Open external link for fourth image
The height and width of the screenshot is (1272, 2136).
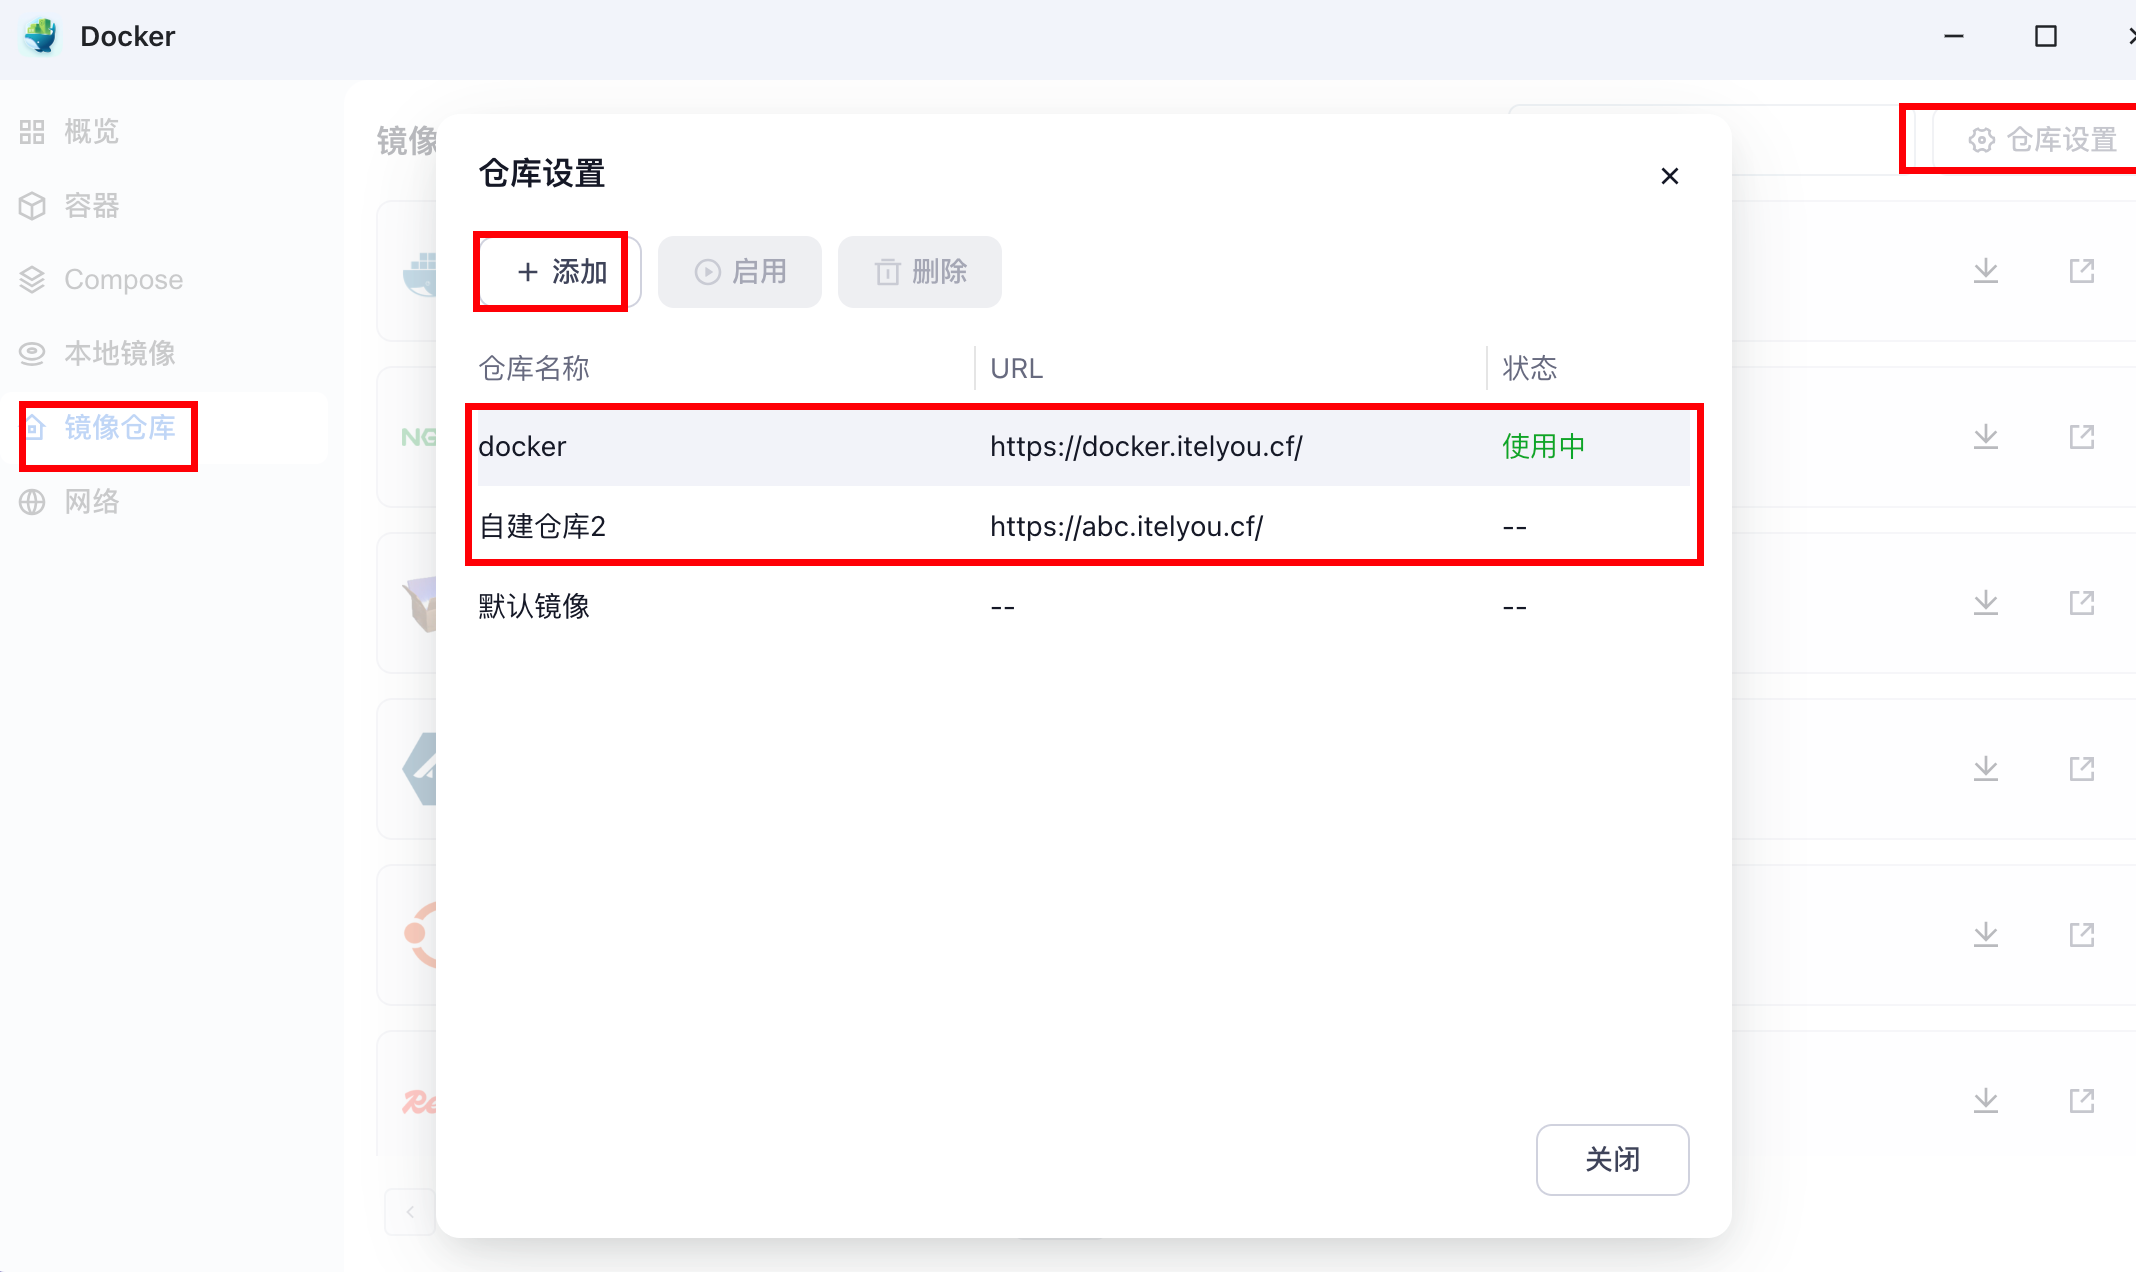(x=2082, y=769)
